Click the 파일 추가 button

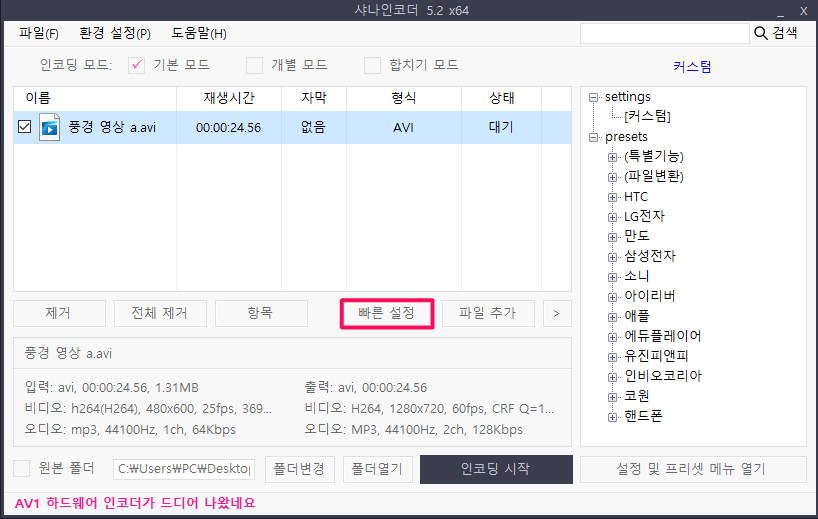click(488, 313)
